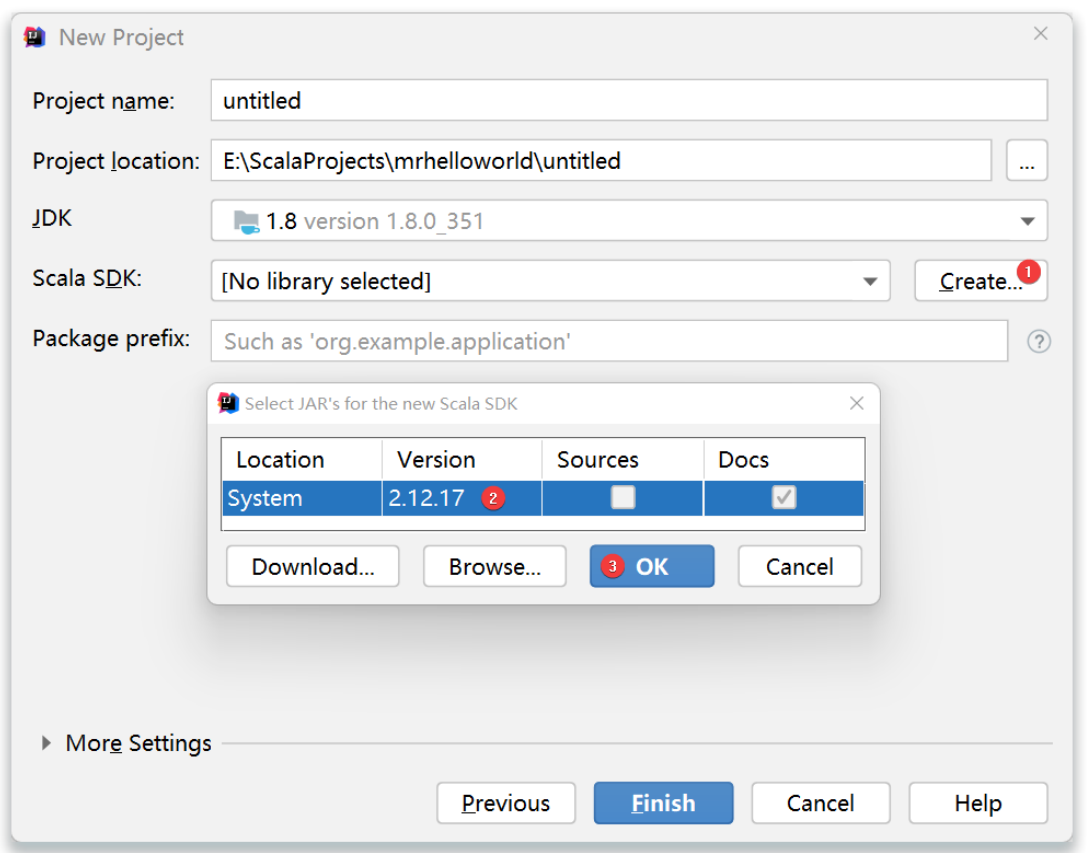Click Download... to fetch a Scala SDK
Image resolution: width=1092 pixels, height=853 pixels.
tap(313, 566)
